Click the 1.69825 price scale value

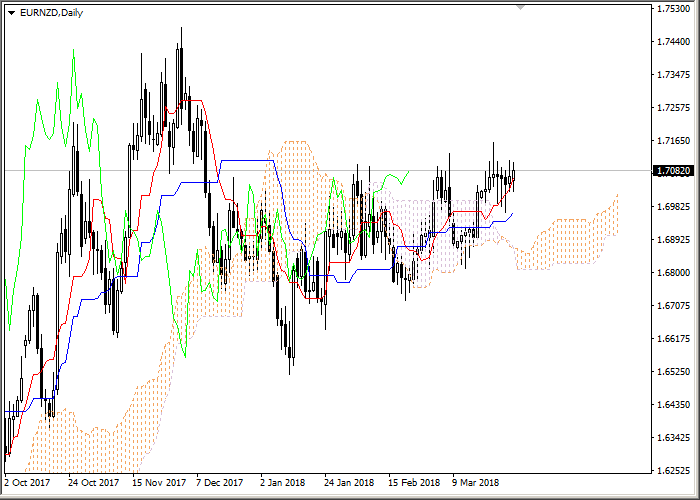[x=674, y=207]
